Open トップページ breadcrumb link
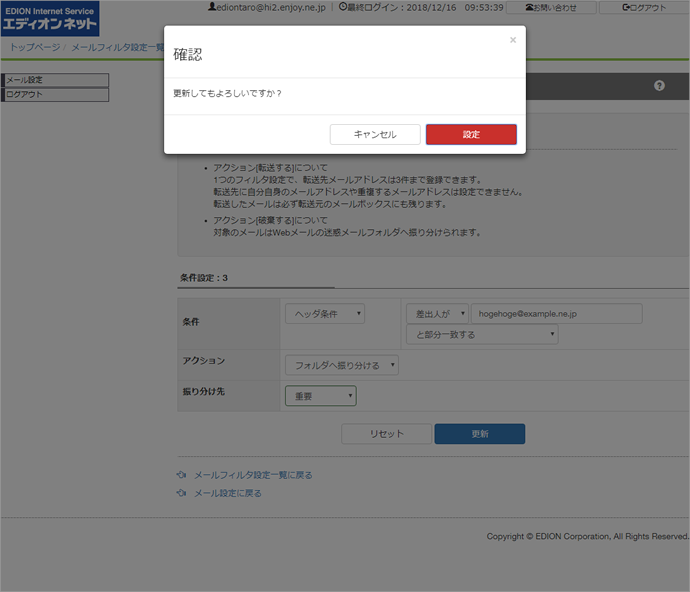690x592 pixels. (x=35, y=47)
